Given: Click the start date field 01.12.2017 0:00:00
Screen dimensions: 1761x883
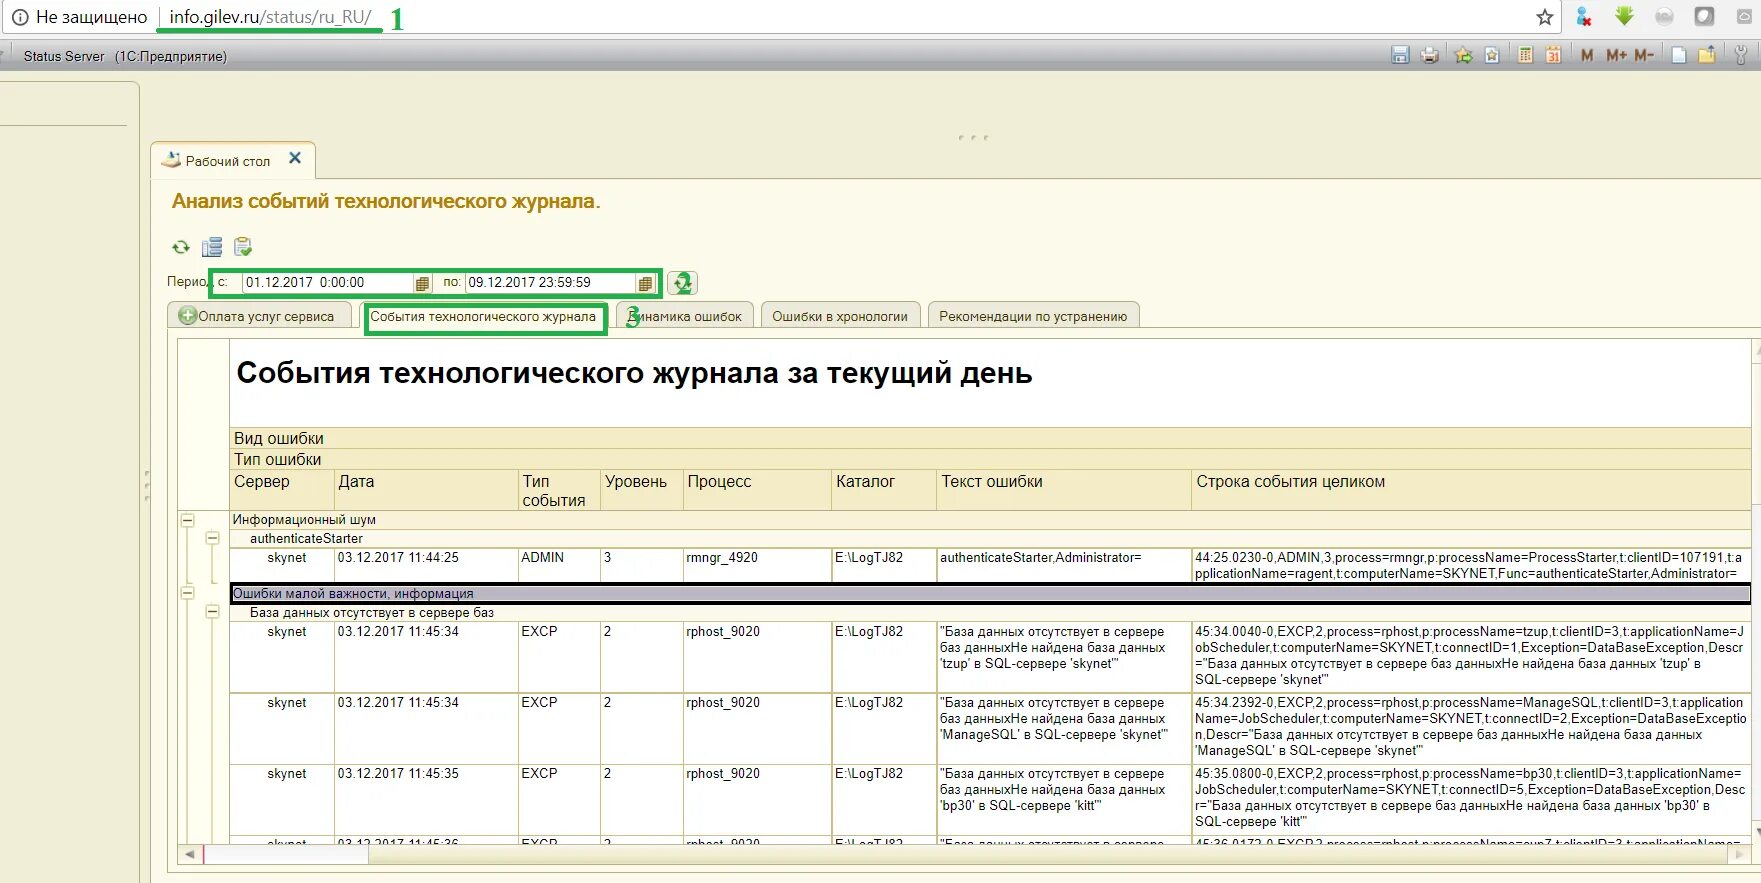Looking at the screenshot, I should [x=328, y=283].
